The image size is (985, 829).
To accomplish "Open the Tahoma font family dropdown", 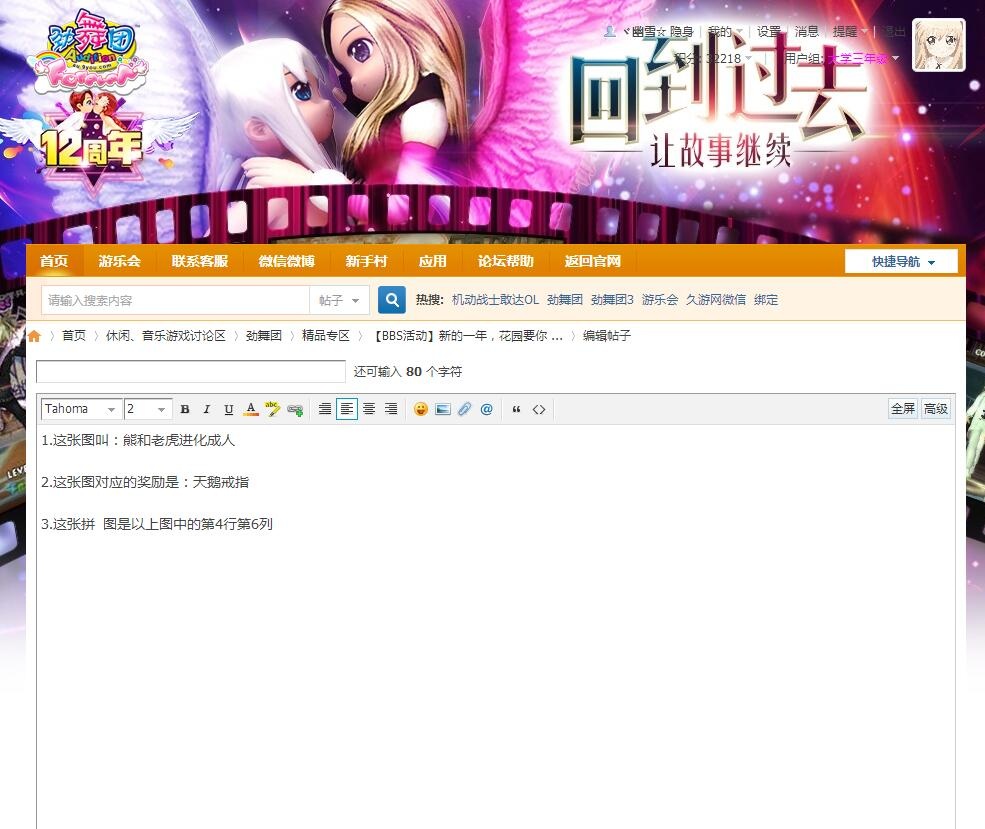I will [x=81, y=409].
